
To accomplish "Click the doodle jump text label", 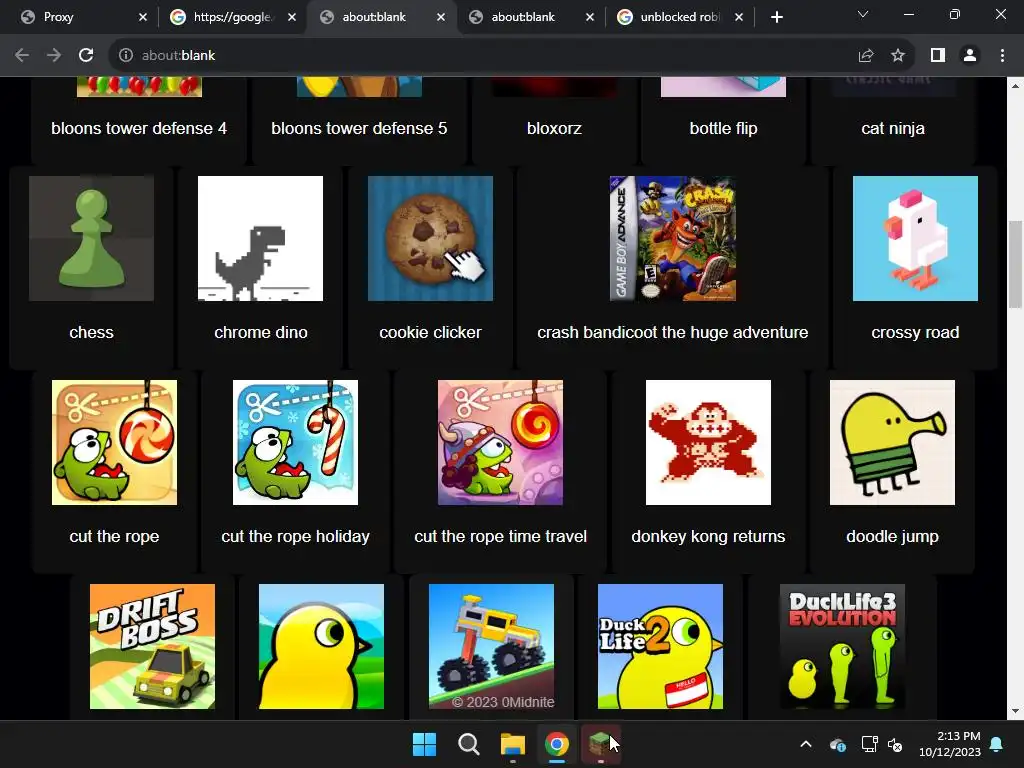I will tap(892, 536).
